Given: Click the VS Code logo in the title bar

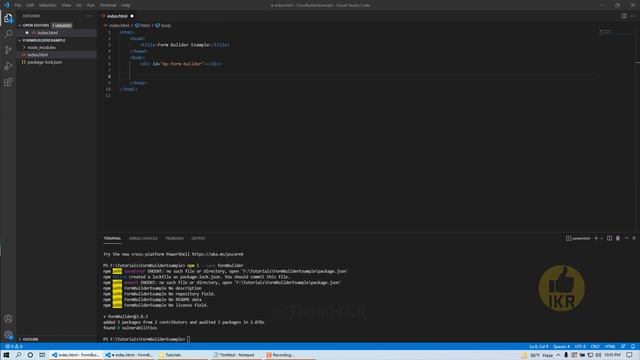Looking at the screenshot, I should point(7,5).
